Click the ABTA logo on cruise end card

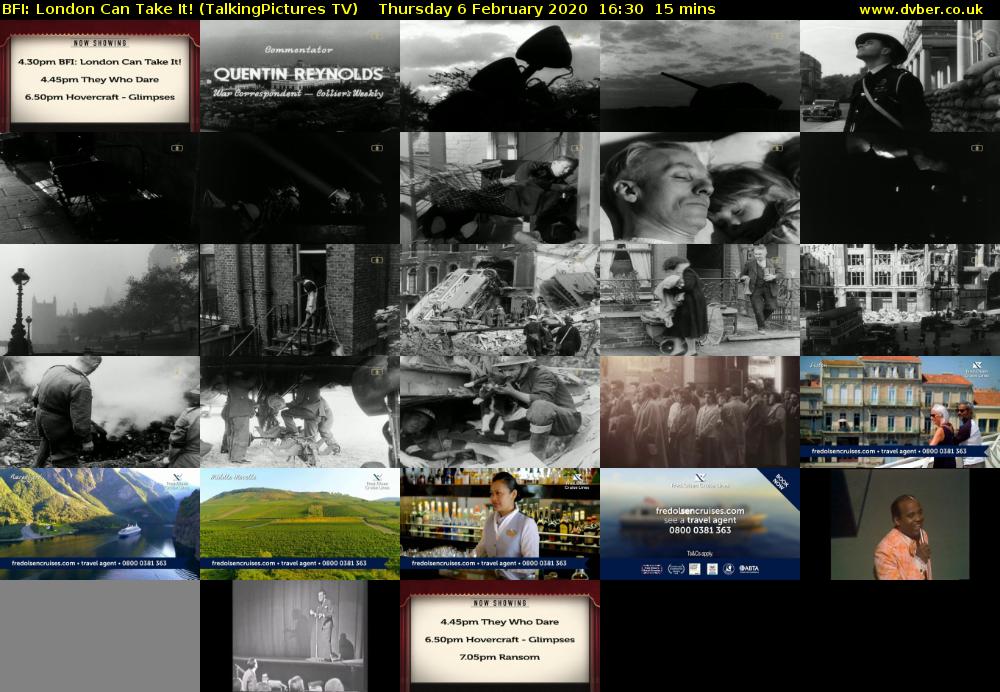(x=749, y=568)
